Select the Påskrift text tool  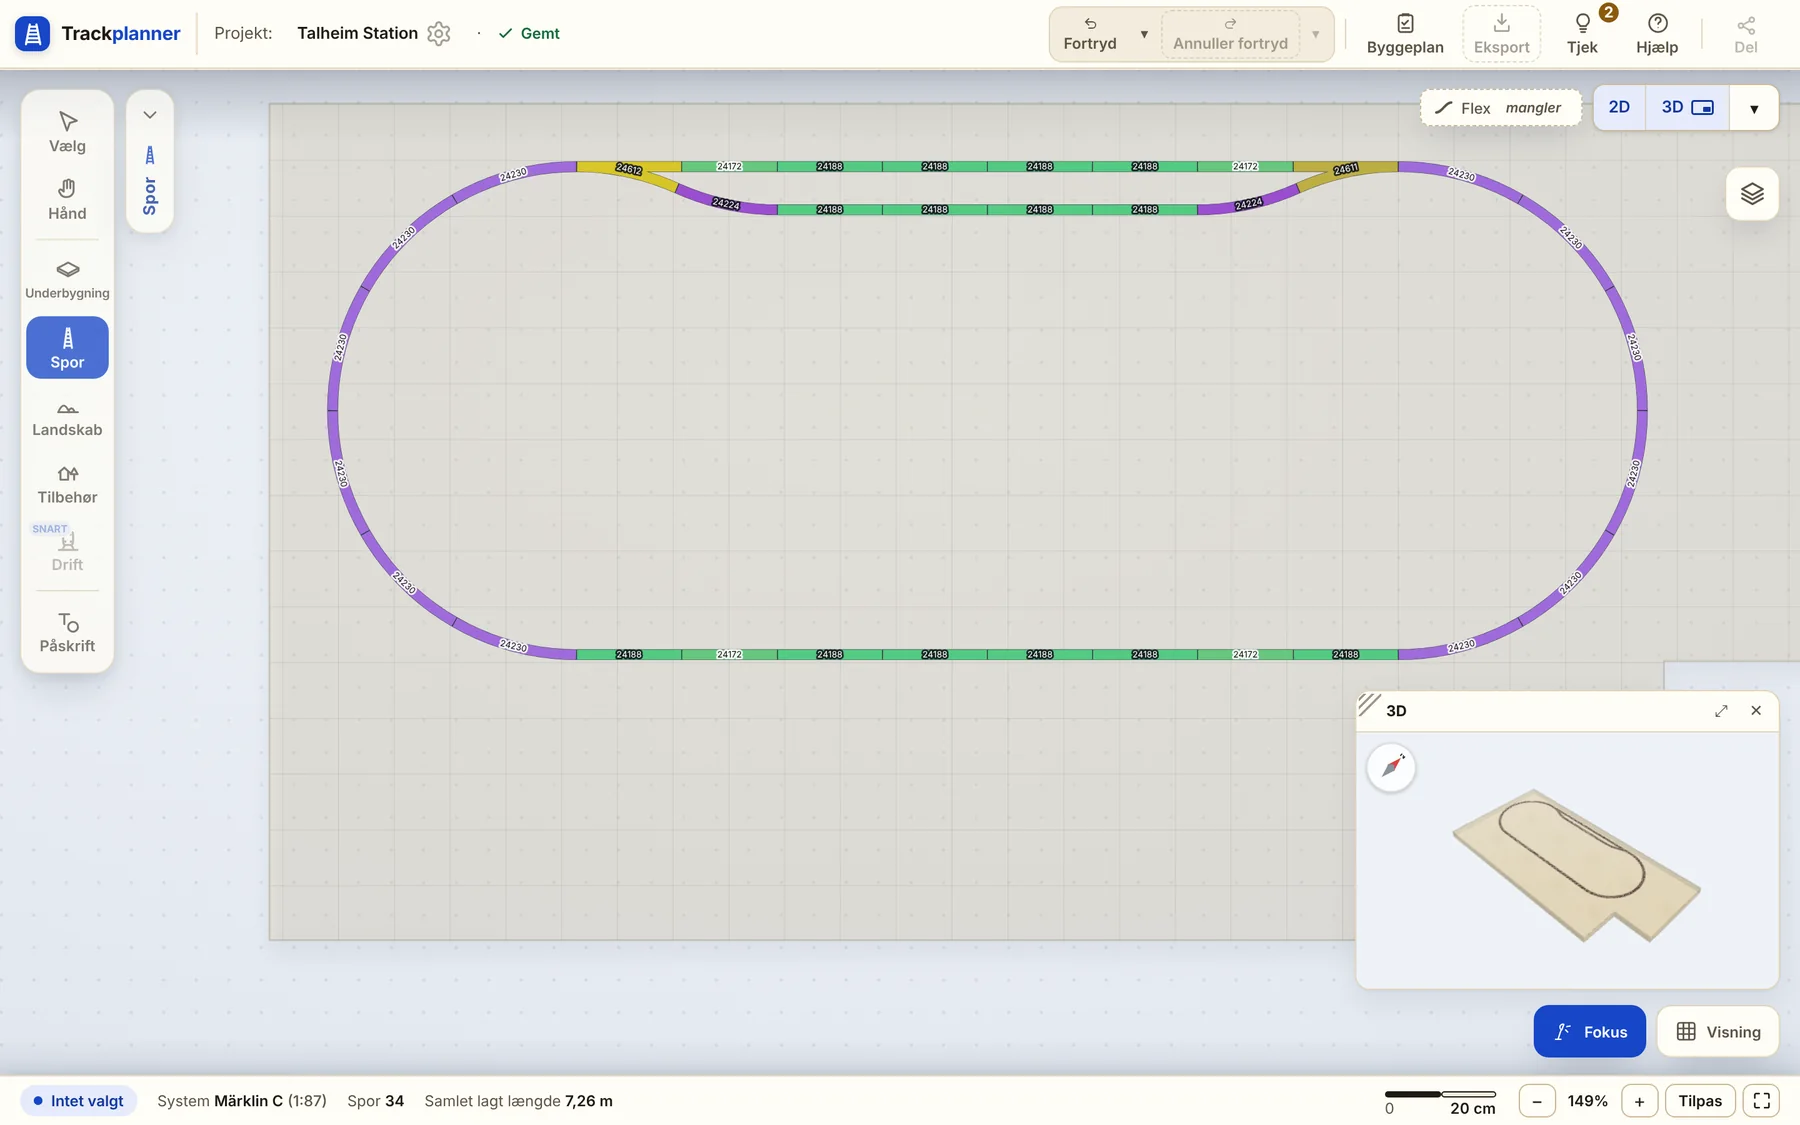click(67, 633)
